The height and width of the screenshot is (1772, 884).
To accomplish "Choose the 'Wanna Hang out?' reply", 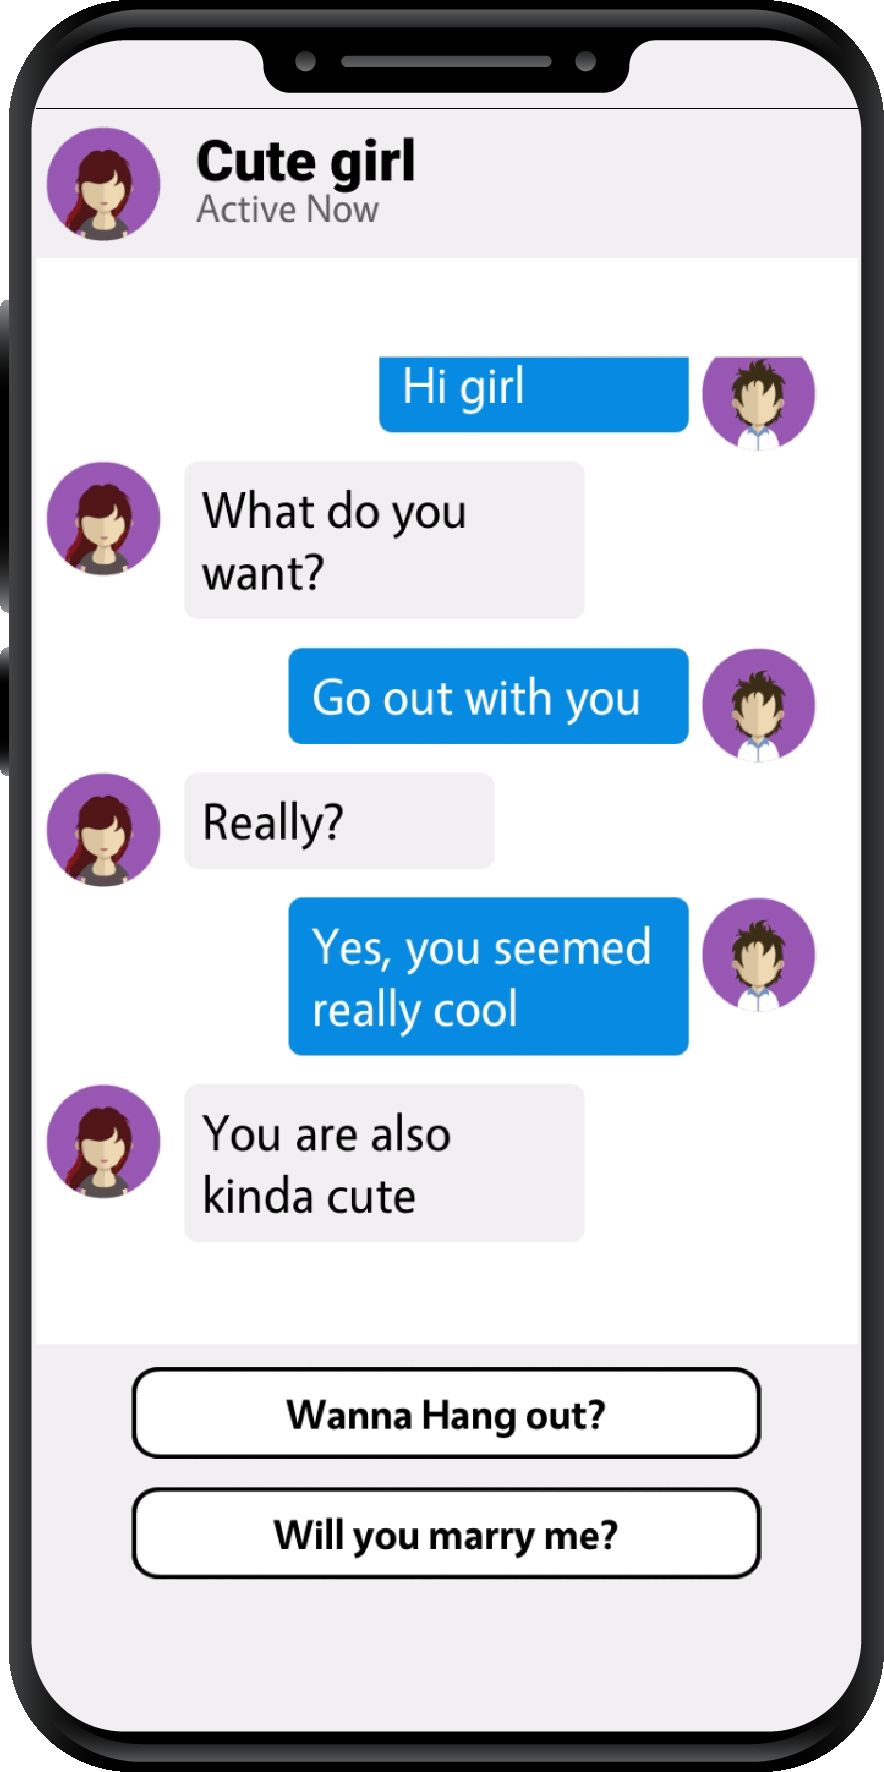I will [446, 1413].
